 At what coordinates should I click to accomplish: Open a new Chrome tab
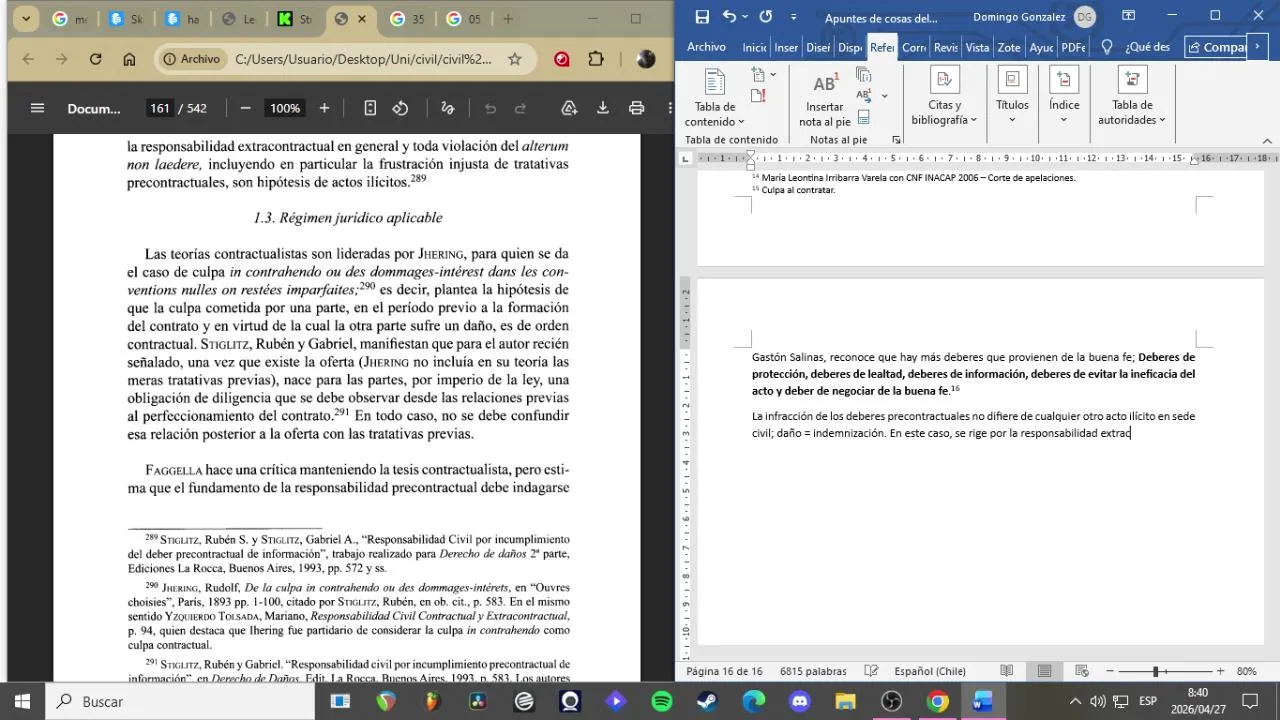point(508,19)
